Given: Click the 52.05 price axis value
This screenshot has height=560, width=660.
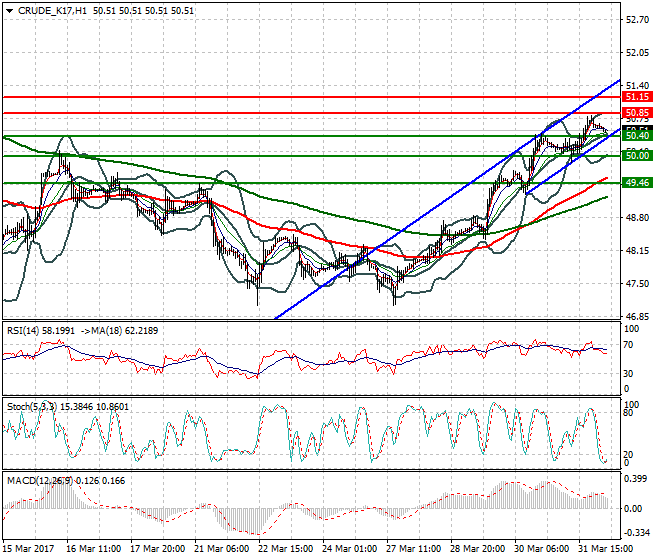Looking at the screenshot, I should [x=637, y=53].
